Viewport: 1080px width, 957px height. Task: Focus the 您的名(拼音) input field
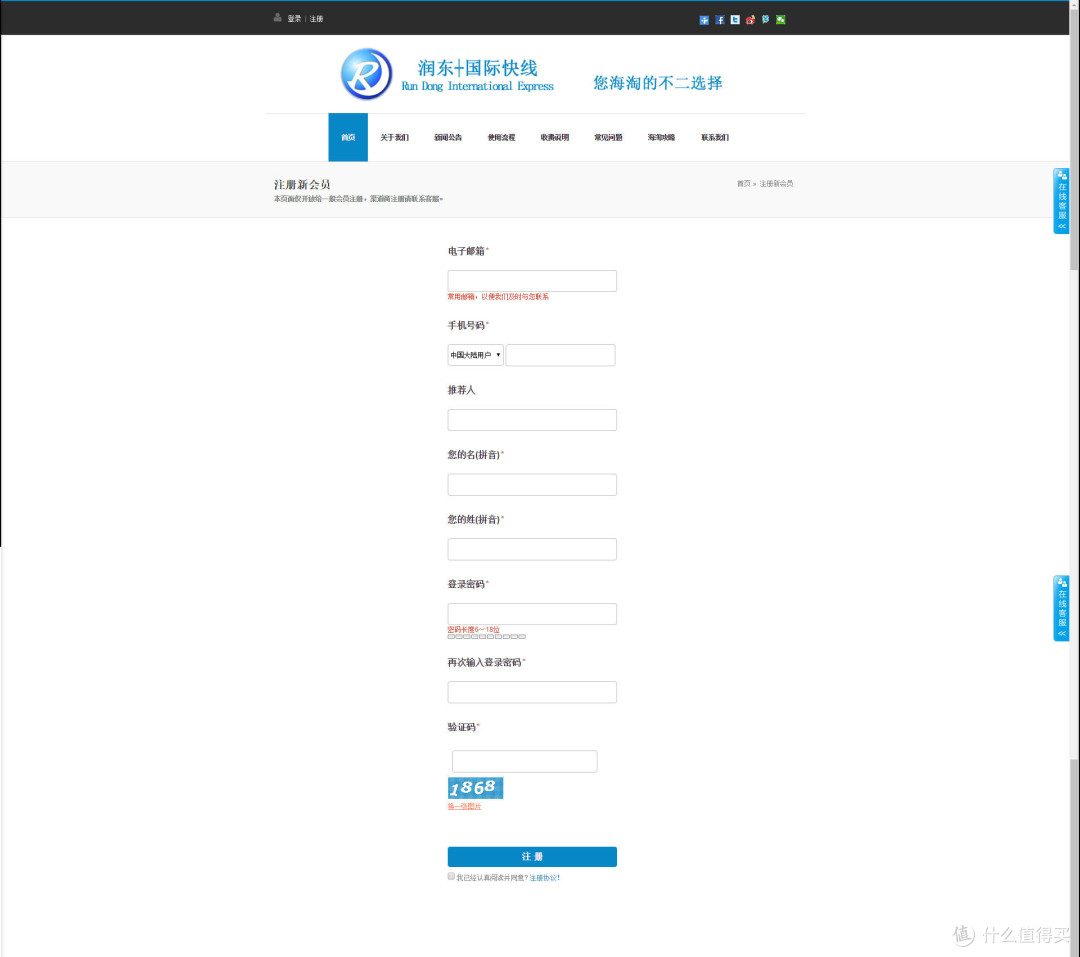point(532,484)
